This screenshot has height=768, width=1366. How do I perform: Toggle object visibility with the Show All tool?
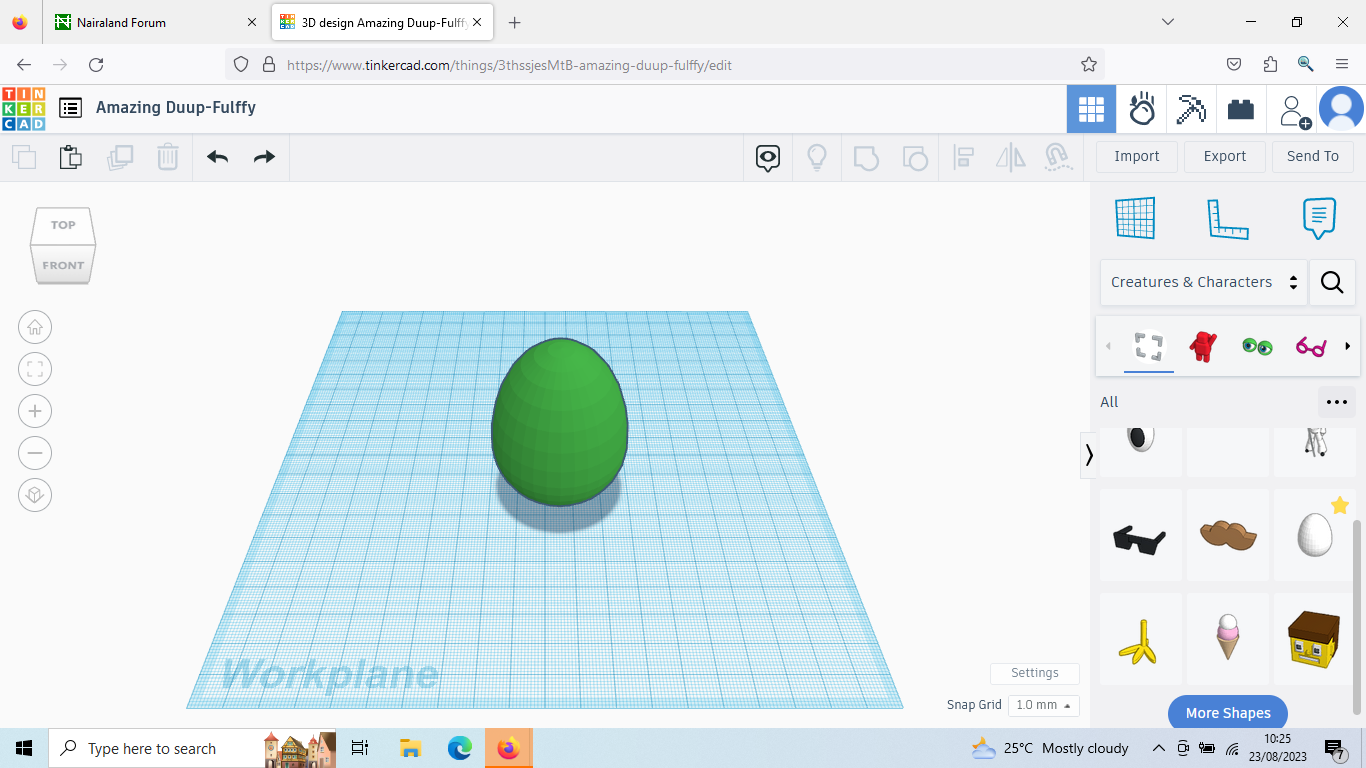click(x=767, y=157)
